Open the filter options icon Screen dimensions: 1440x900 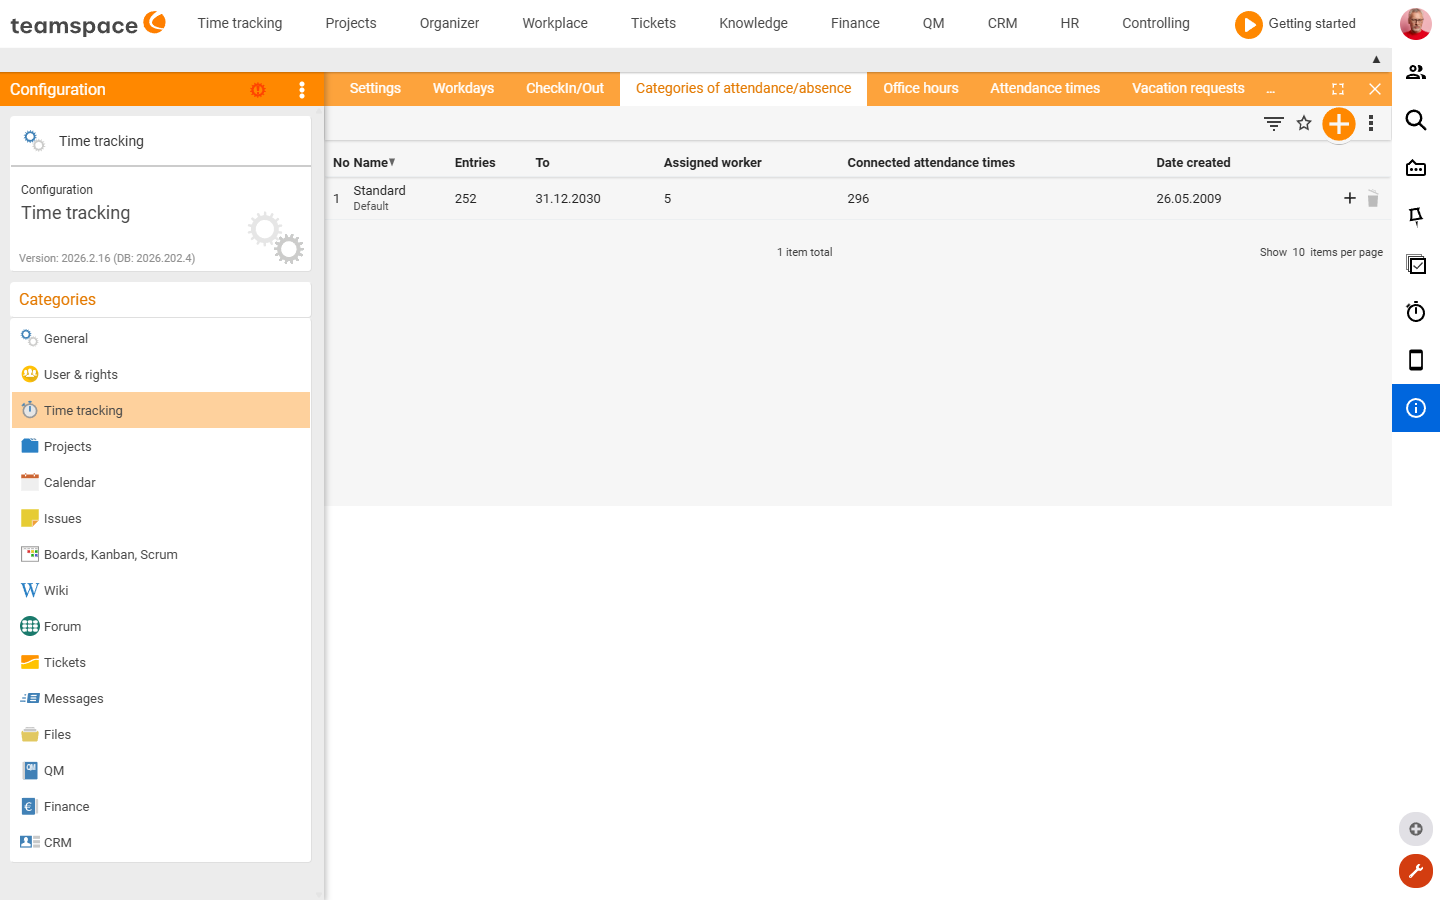(1273, 124)
